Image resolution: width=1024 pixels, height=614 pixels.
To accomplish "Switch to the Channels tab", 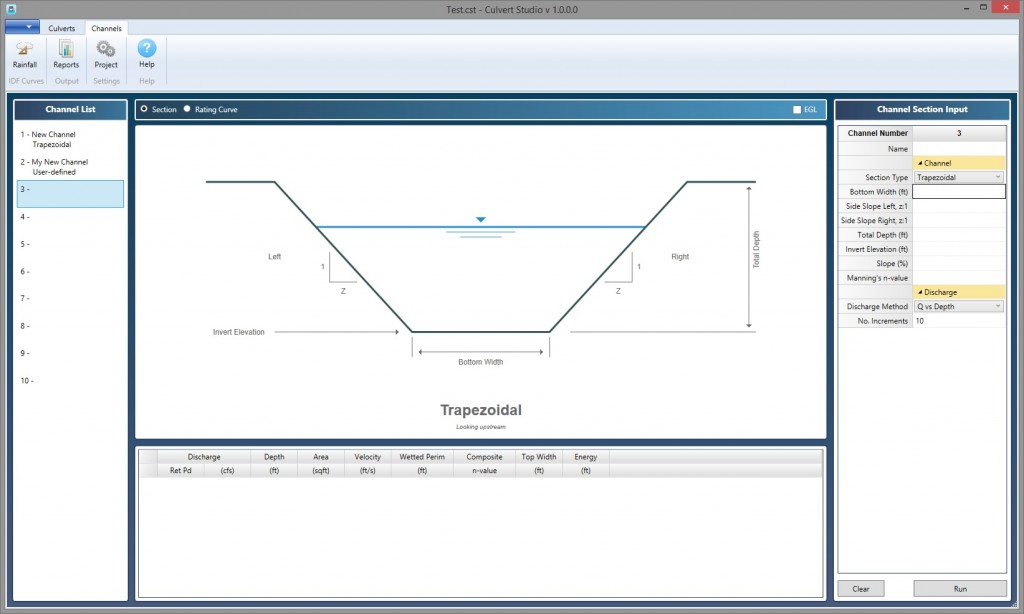I will click(106, 27).
